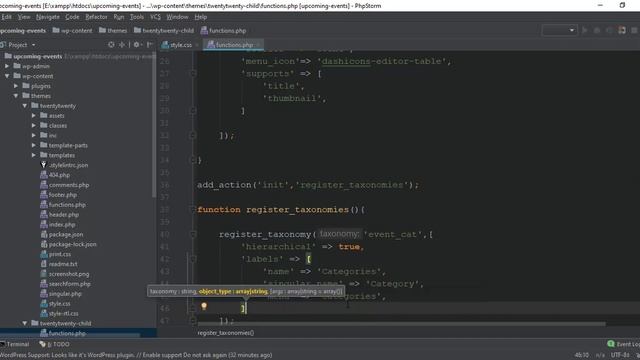Click the Run button in toolbar
Image resolution: width=640 pixels, height=360 pixels.
click(584, 30)
